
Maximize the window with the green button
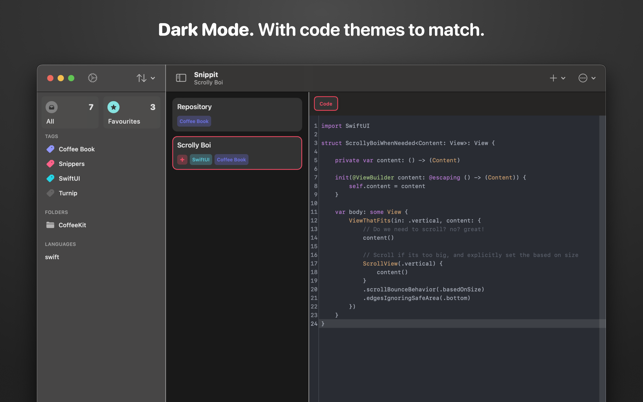pos(71,78)
